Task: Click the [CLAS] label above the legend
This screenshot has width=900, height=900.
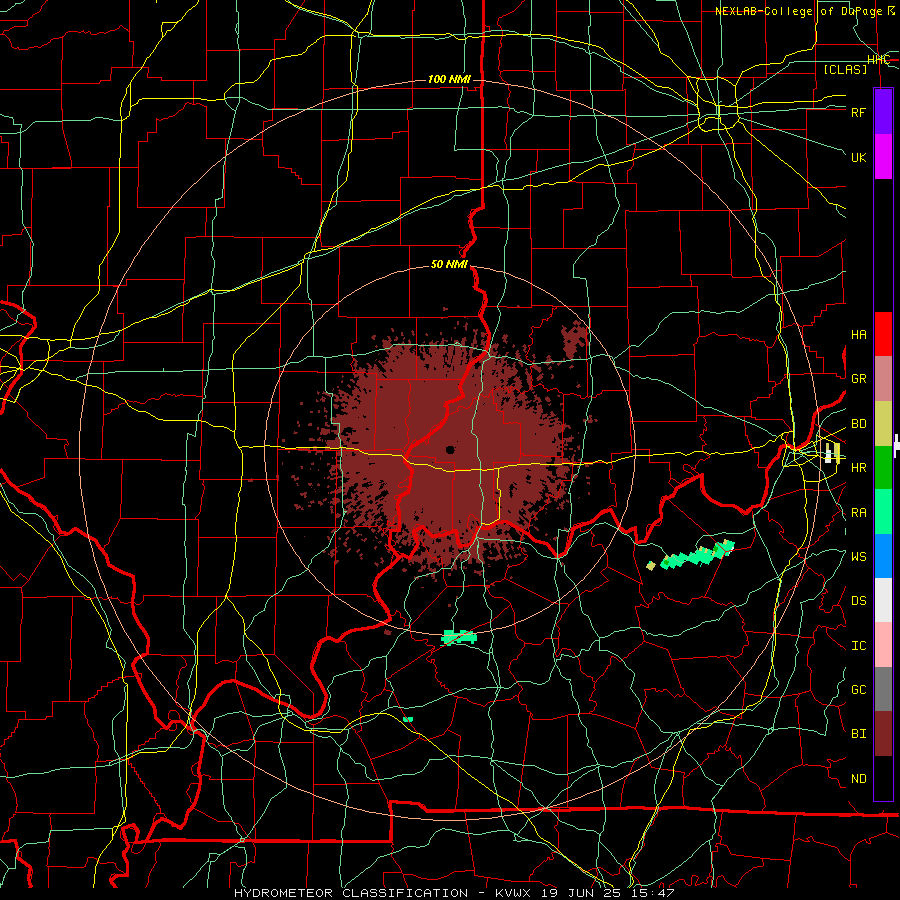Action: click(x=845, y=69)
